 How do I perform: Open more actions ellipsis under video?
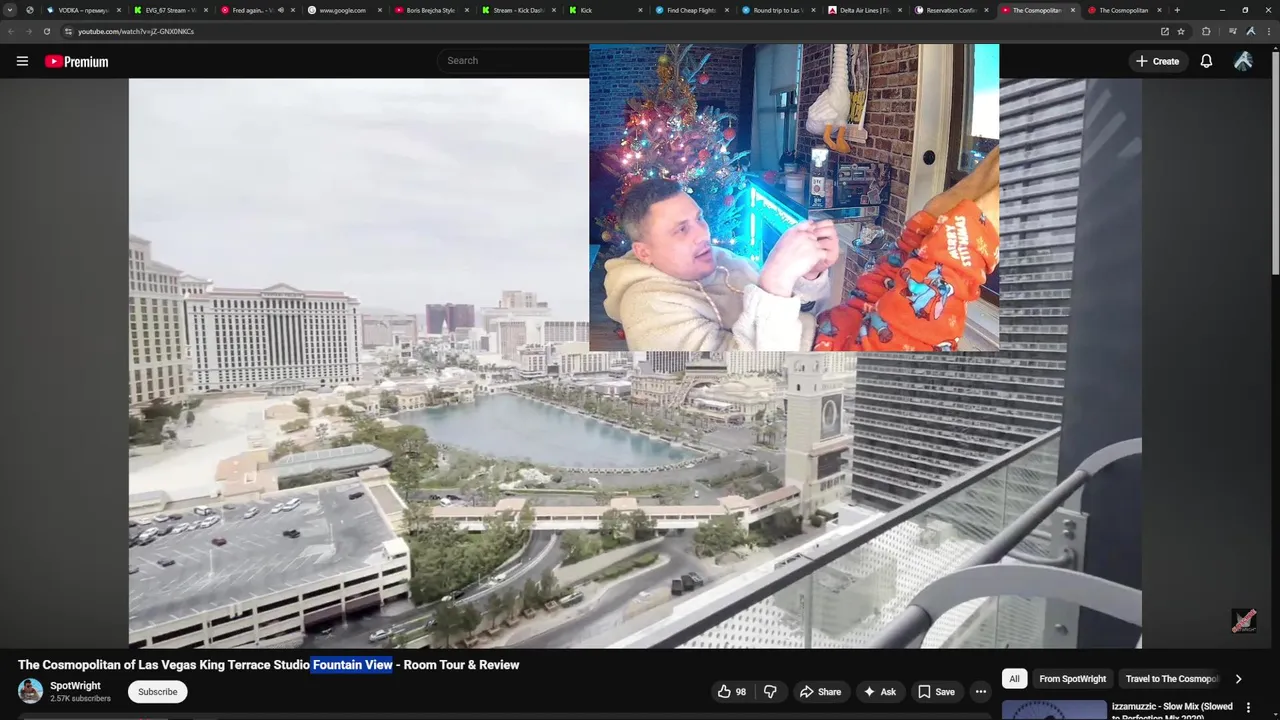click(x=981, y=692)
